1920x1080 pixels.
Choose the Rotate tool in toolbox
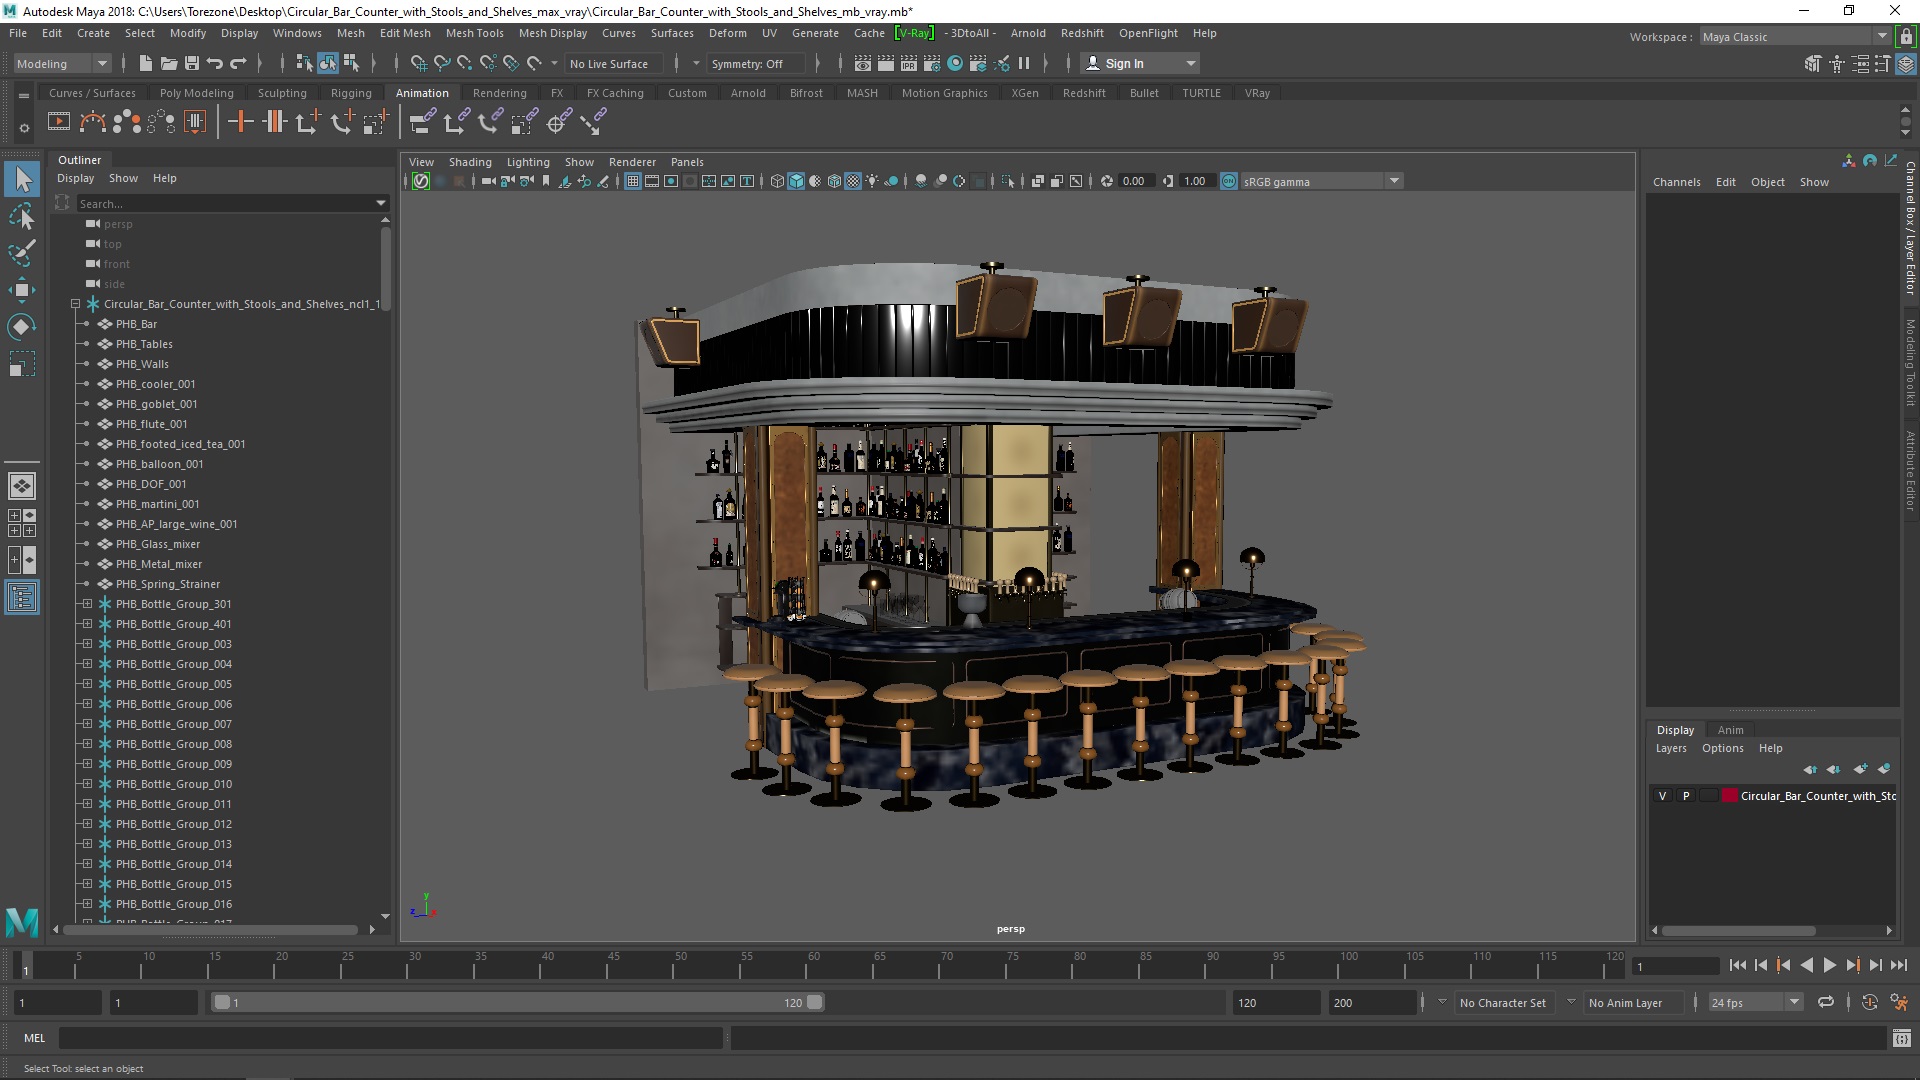tap(22, 327)
